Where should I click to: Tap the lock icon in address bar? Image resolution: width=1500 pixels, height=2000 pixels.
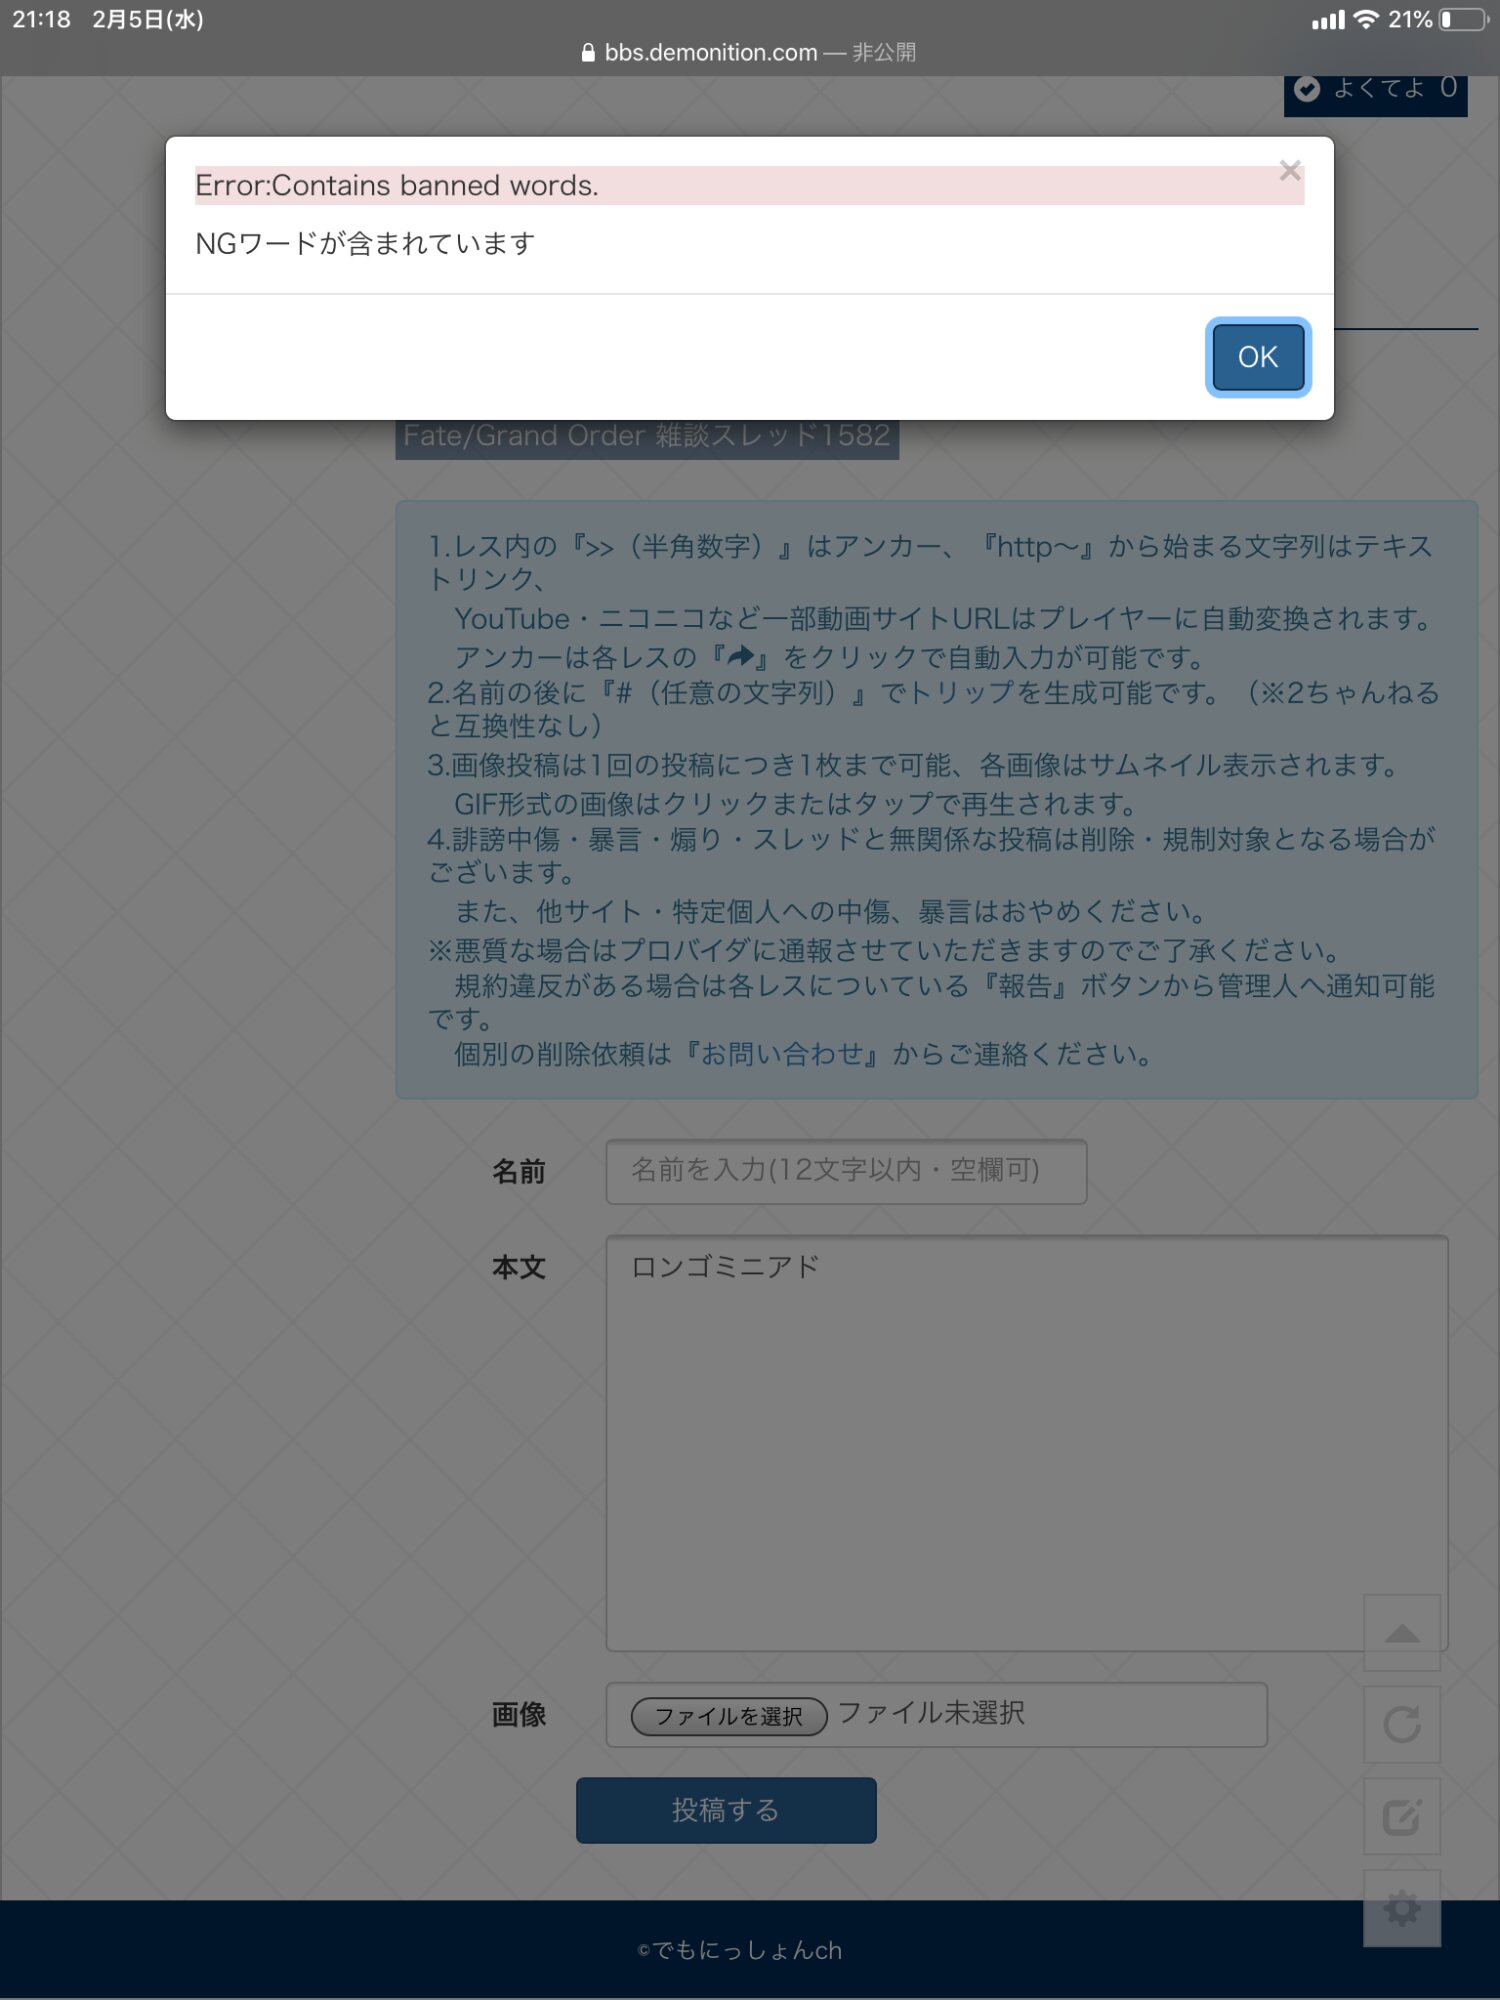588,53
